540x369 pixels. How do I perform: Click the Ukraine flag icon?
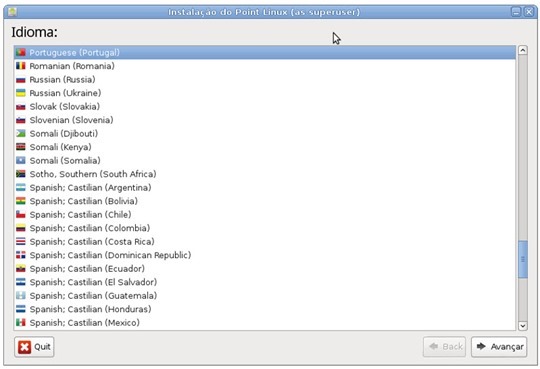coord(21,93)
